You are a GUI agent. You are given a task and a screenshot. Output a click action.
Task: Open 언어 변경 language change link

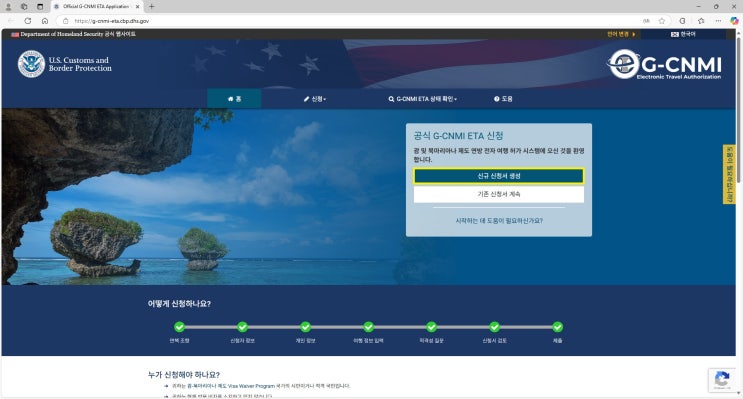point(621,34)
